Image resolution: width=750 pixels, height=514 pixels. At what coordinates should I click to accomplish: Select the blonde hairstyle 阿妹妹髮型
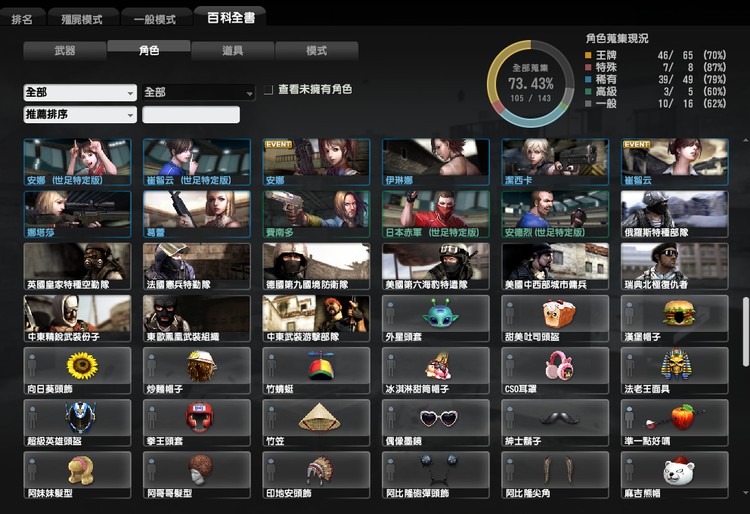point(77,475)
